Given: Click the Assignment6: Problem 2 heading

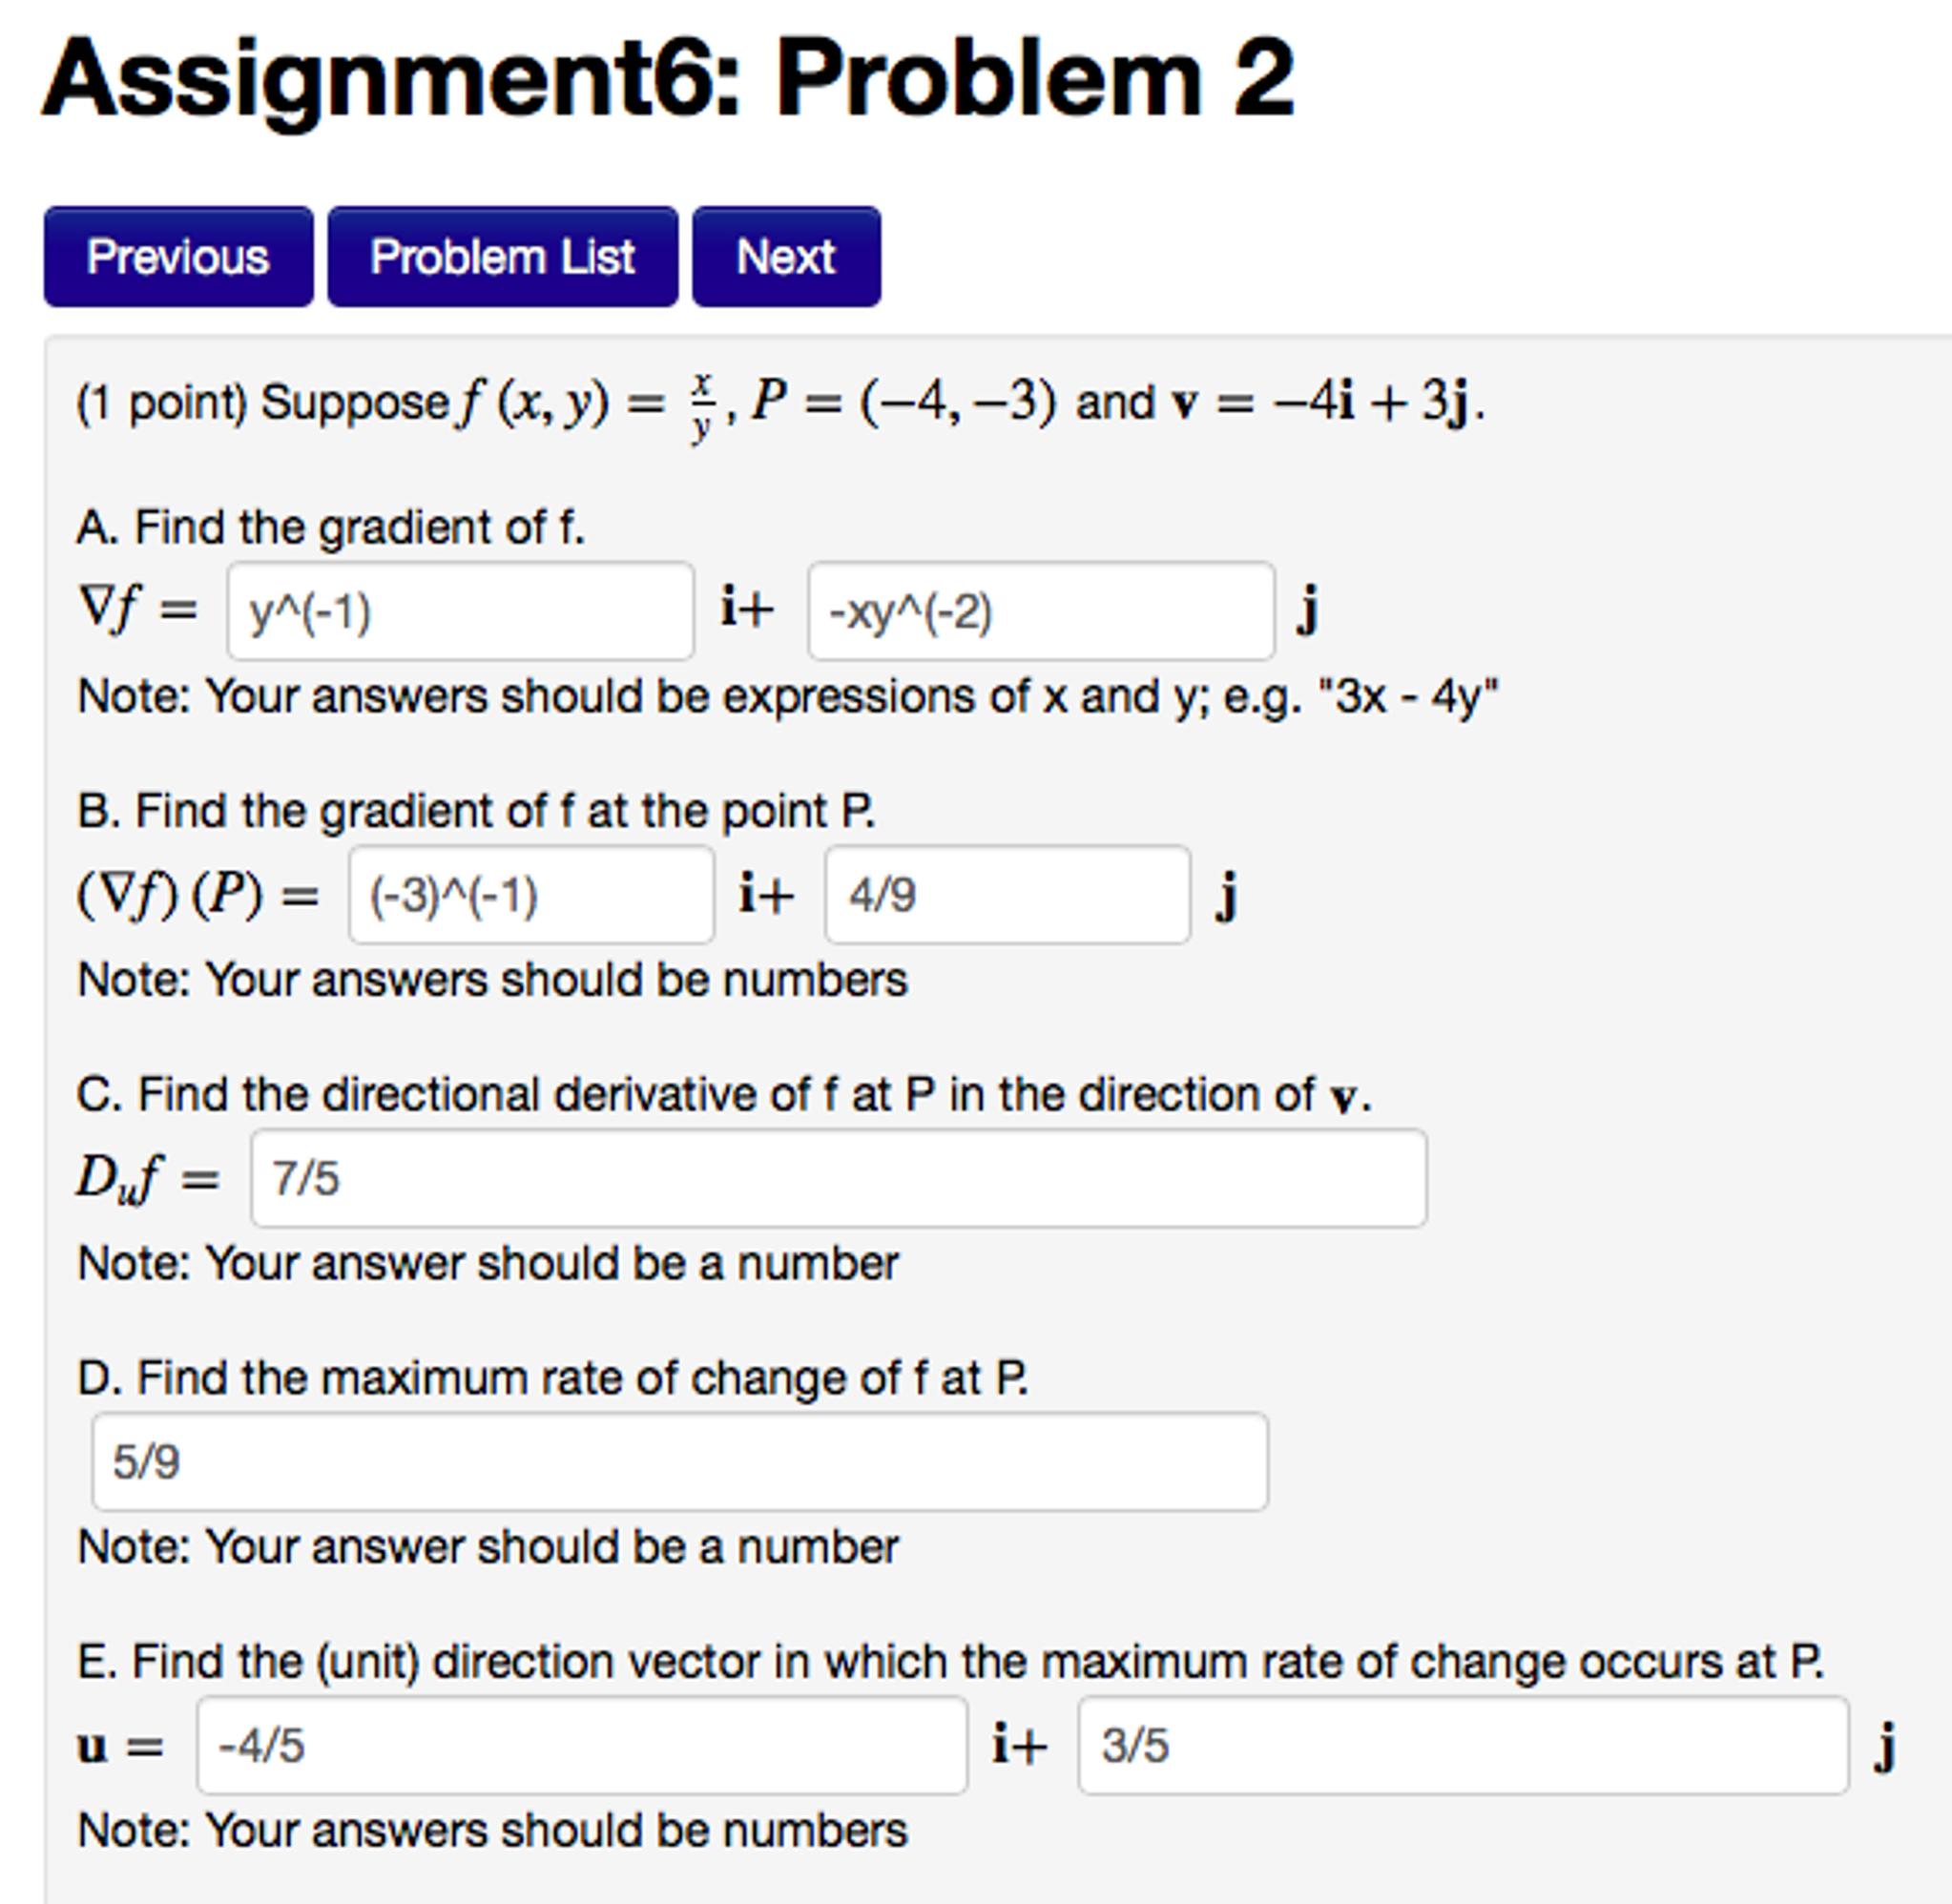Looking at the screenshot, I should (668, 78).
